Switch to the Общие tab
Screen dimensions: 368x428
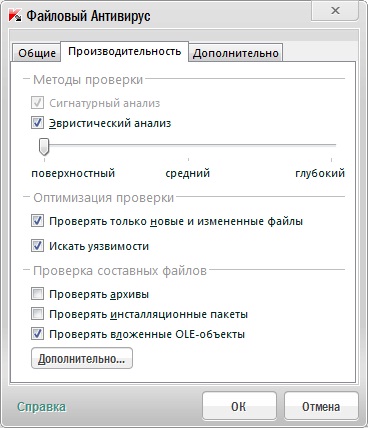coord(37,53)
